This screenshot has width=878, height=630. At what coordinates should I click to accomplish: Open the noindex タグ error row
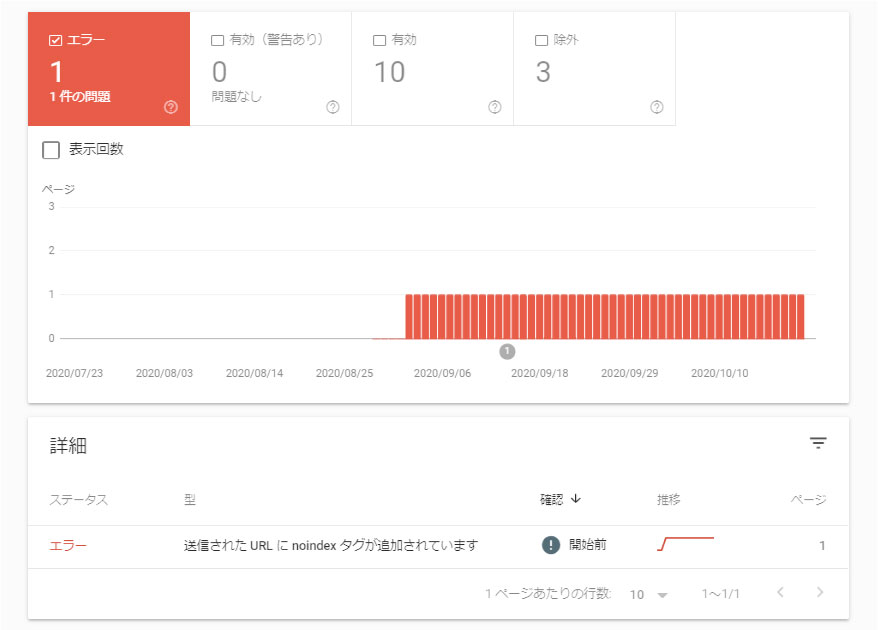click(x=331, y=545)
